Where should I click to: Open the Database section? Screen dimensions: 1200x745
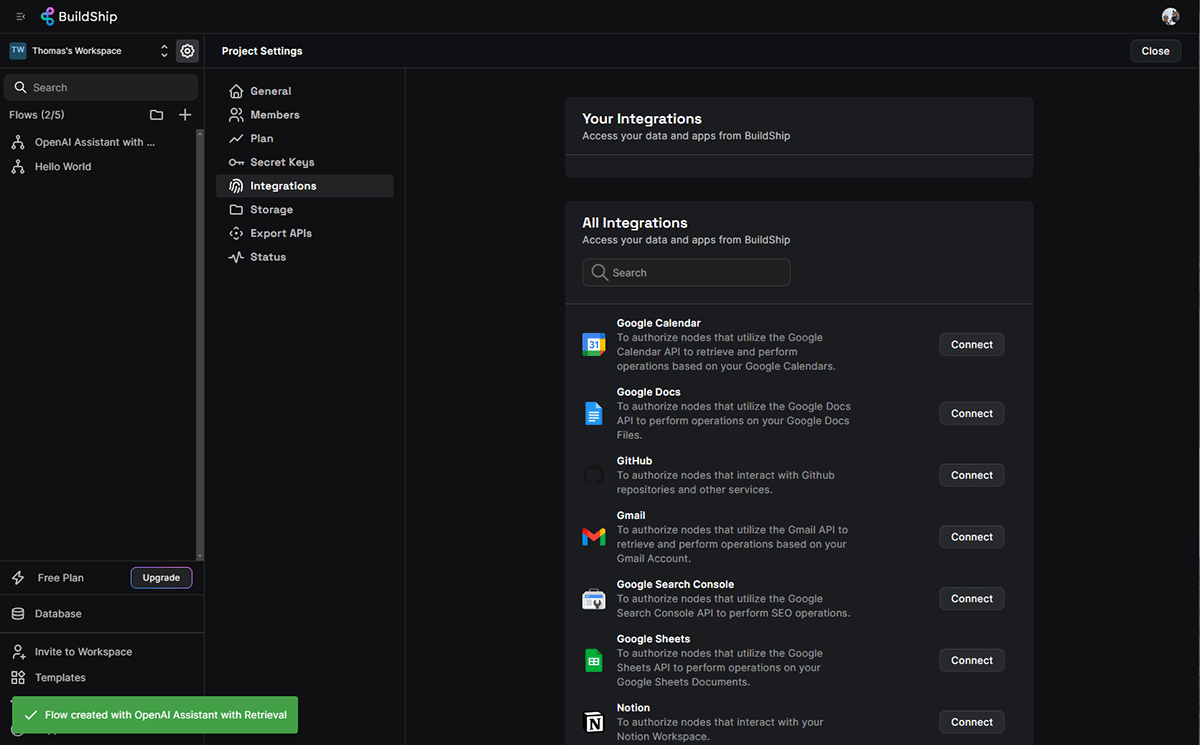[58, 614]
